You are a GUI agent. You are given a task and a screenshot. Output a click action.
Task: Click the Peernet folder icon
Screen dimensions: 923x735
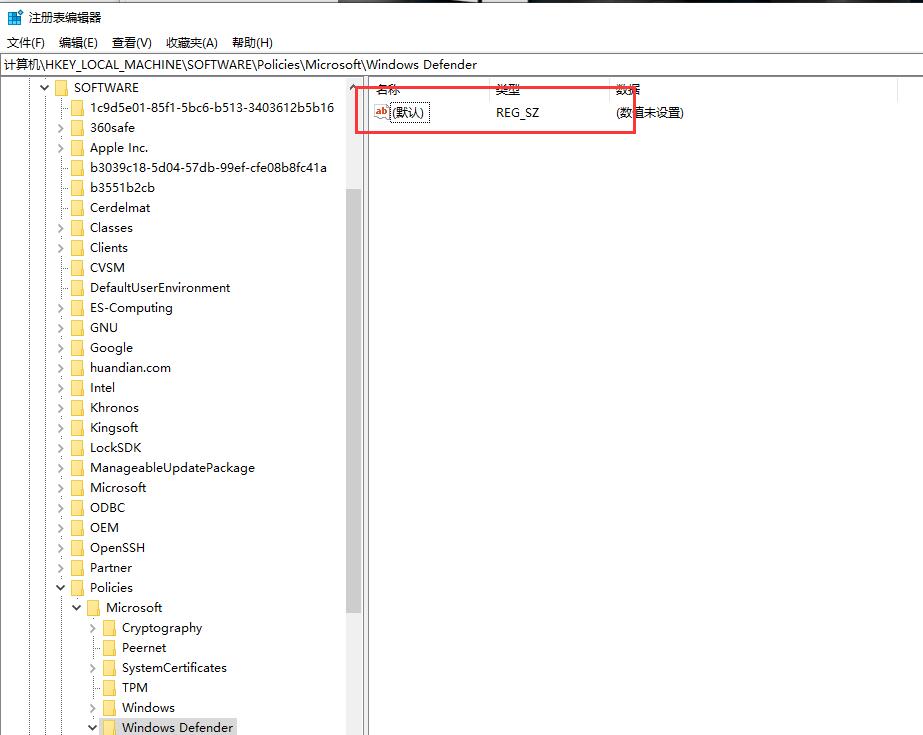point(109,648)
